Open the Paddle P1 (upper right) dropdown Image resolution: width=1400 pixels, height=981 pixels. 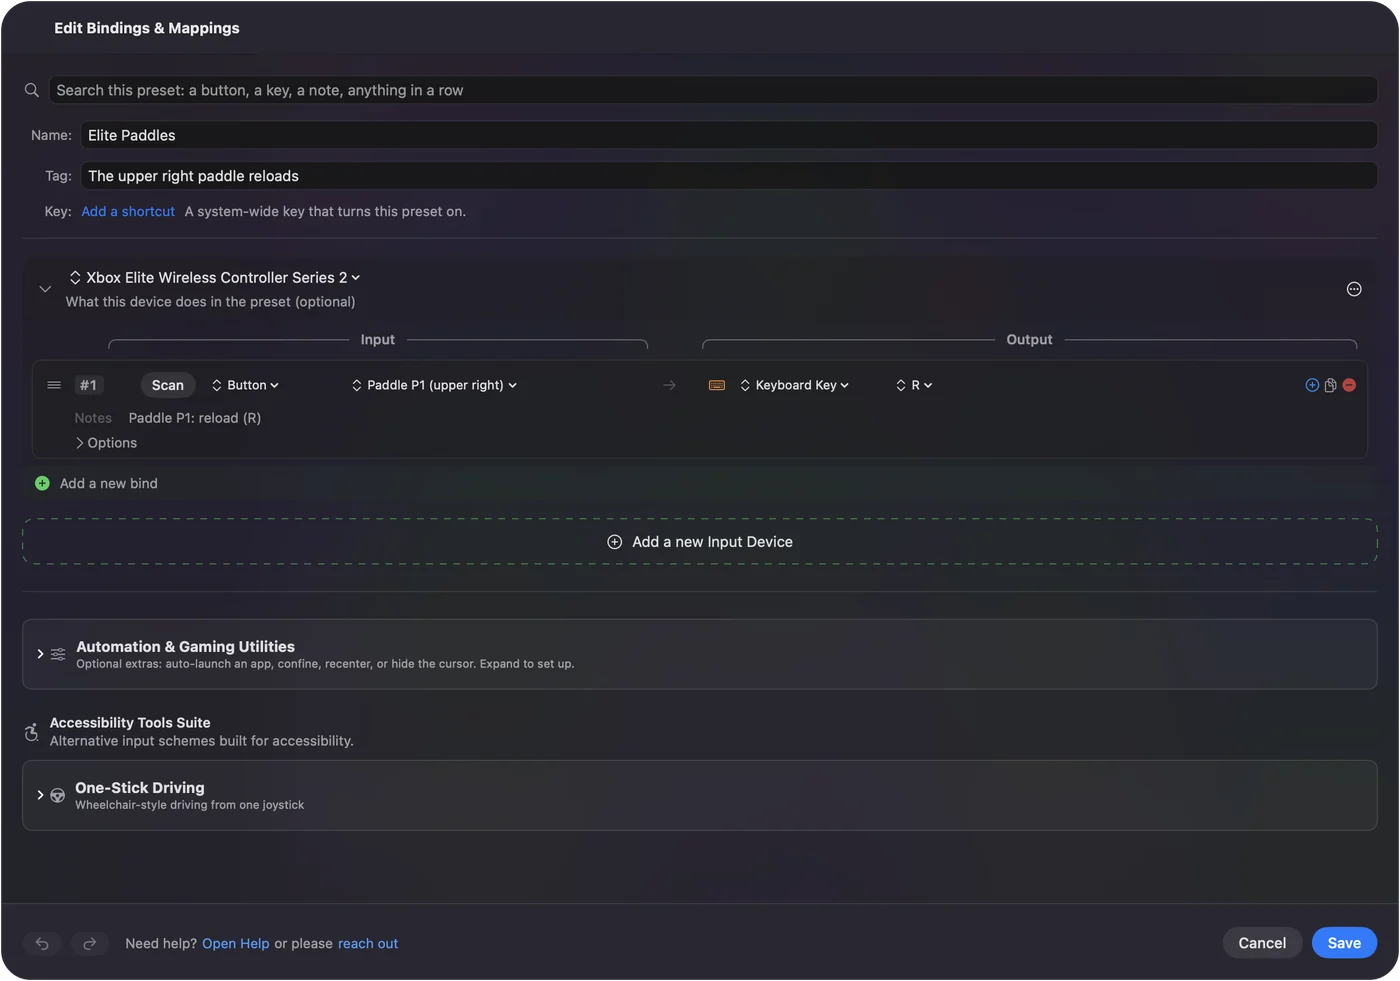coord(434,385)
